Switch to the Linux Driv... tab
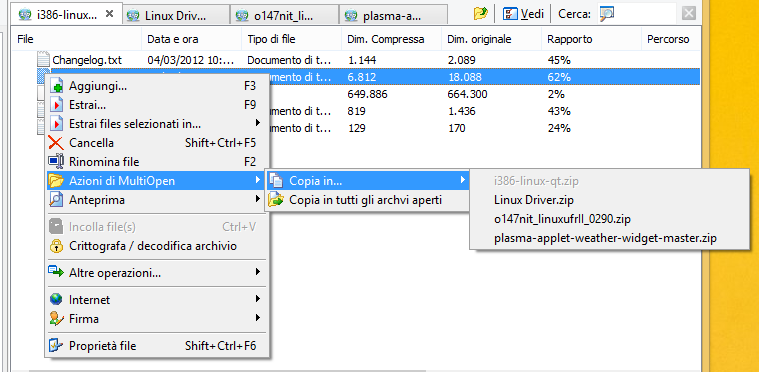Image resolution: width=759 pixels, height=372 pixels. tap(175, 15)
